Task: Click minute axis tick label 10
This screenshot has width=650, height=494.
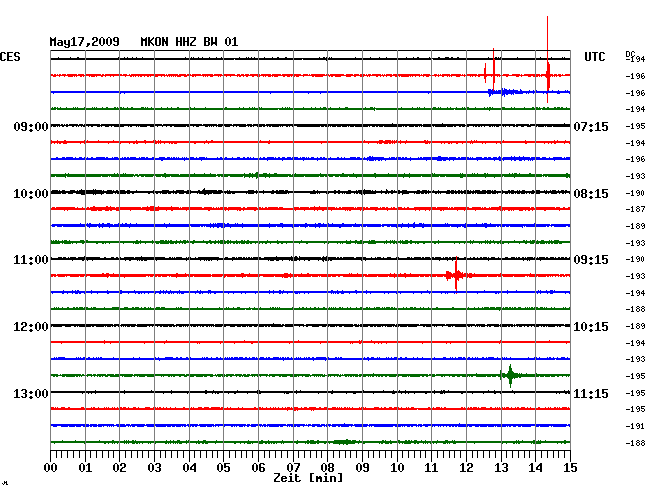Action: [397, 467]
